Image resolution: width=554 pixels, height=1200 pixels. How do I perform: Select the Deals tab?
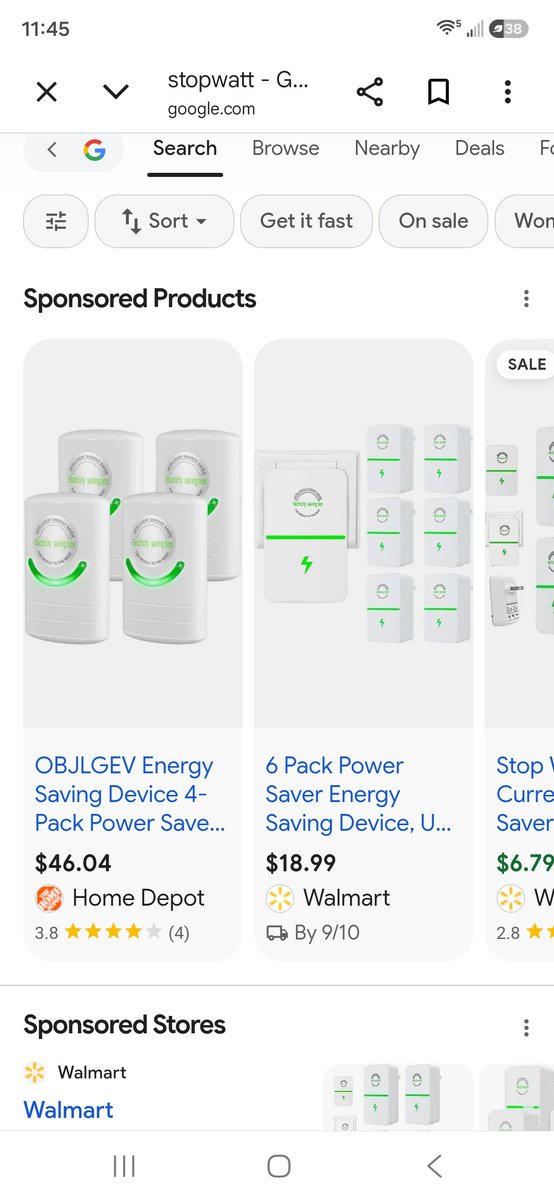pyautogui.click(x=479, y=148)
